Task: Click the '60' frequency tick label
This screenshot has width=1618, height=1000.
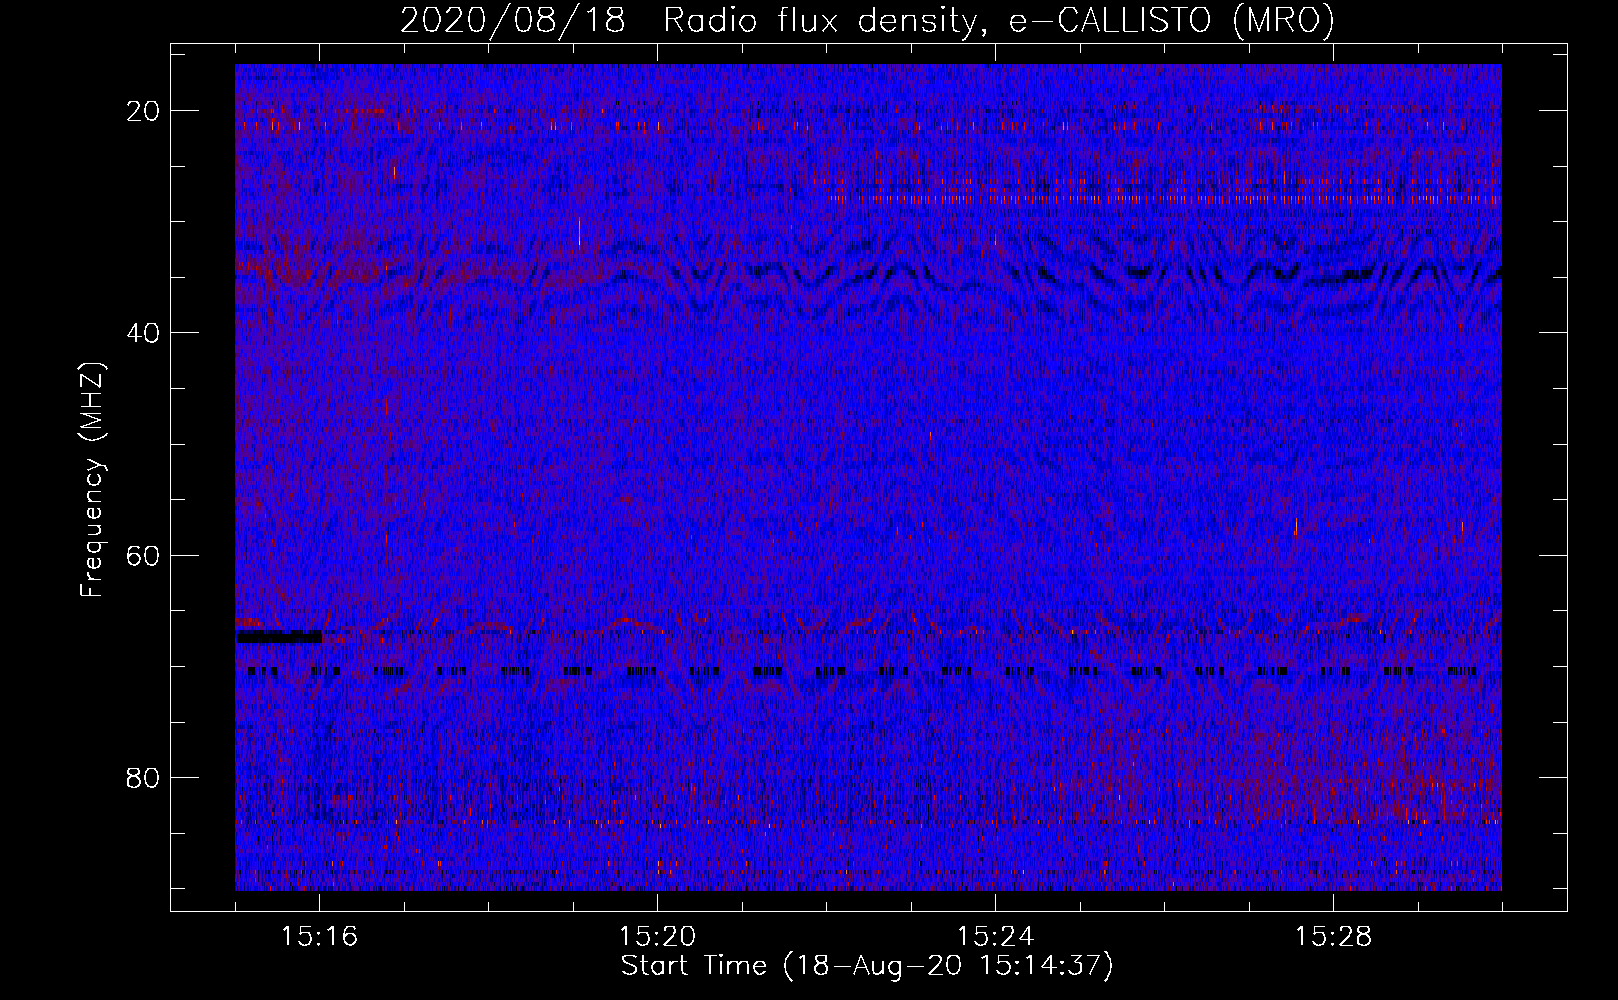Action: (x=144, y=555)
